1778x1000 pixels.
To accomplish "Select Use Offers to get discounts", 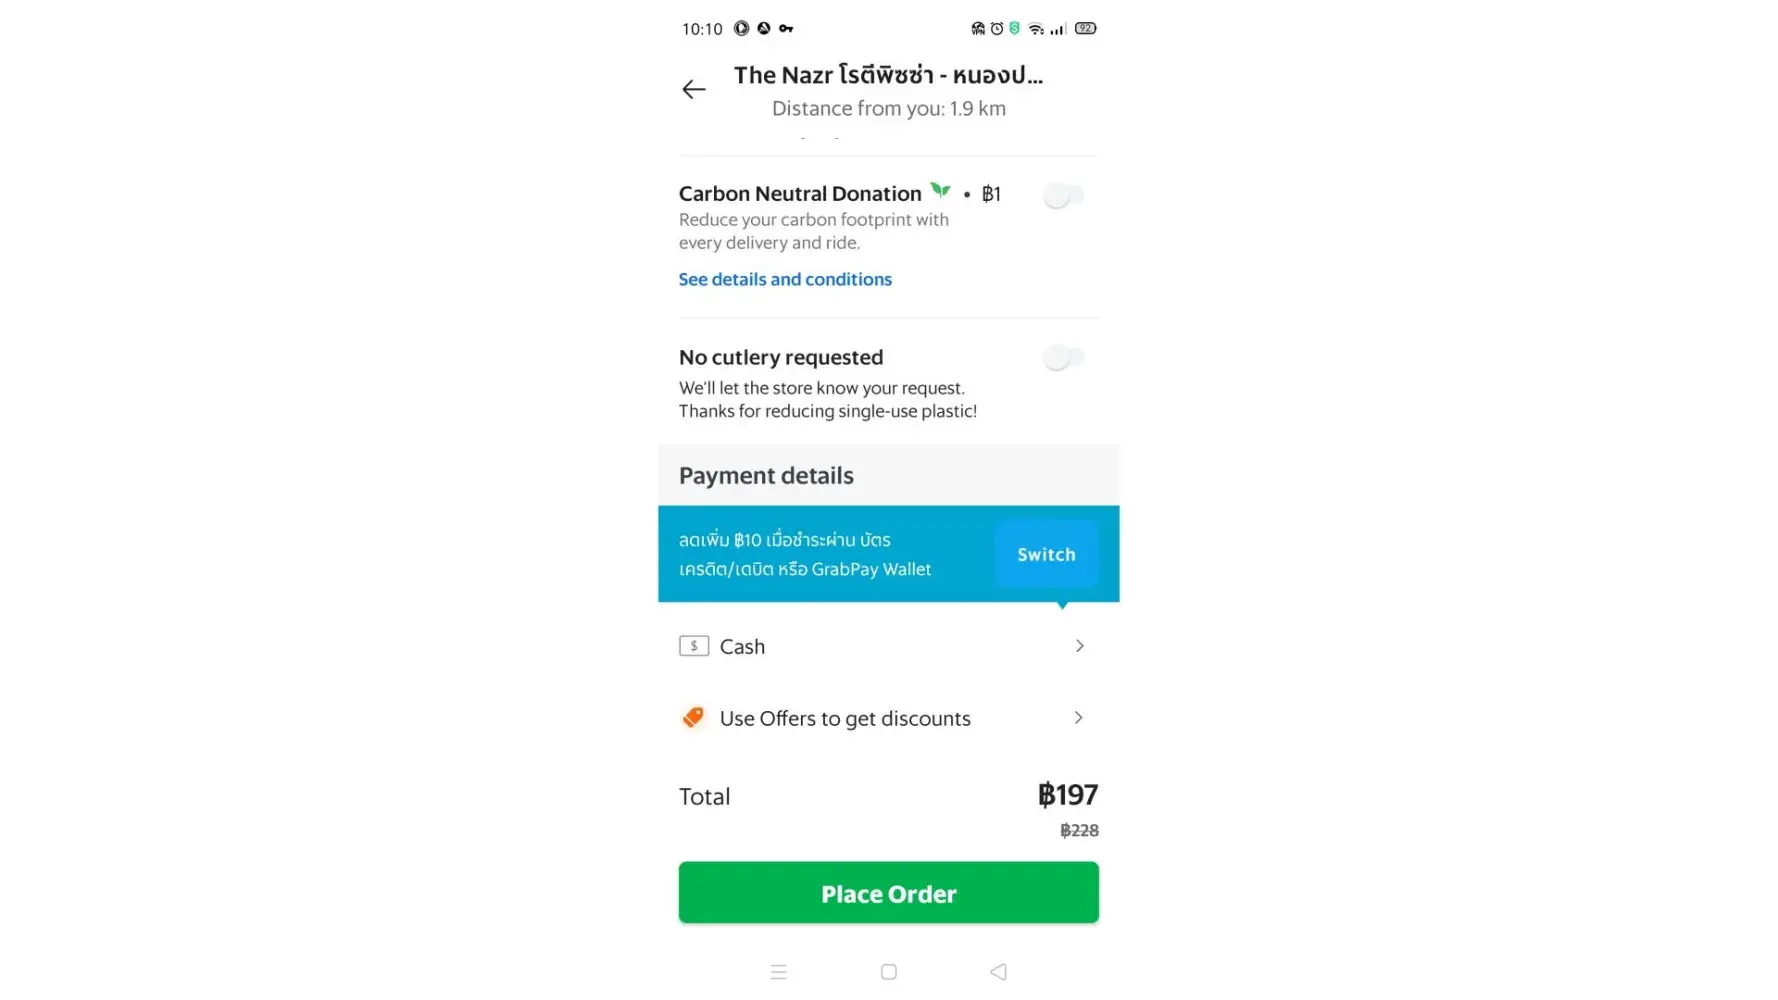I will click(x=845, y=718).
